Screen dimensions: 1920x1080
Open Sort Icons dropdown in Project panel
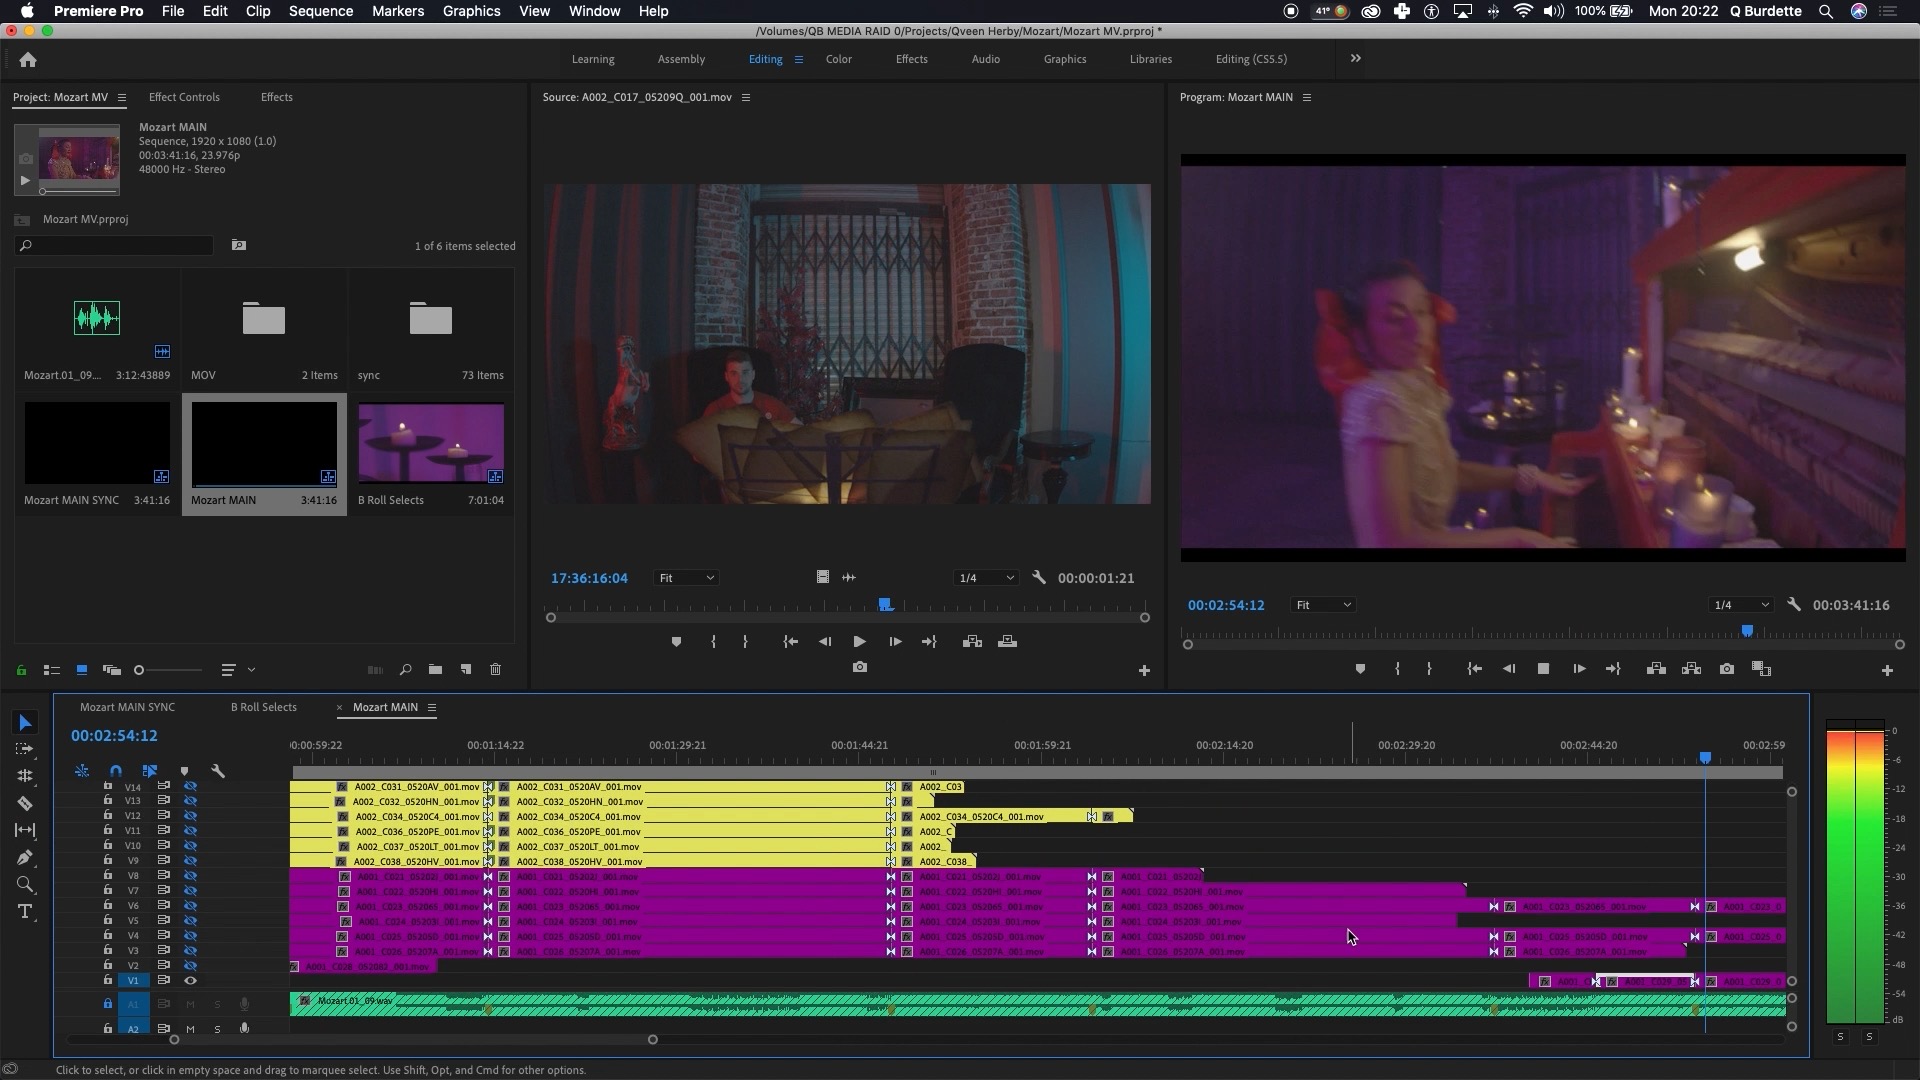point(236,670)
